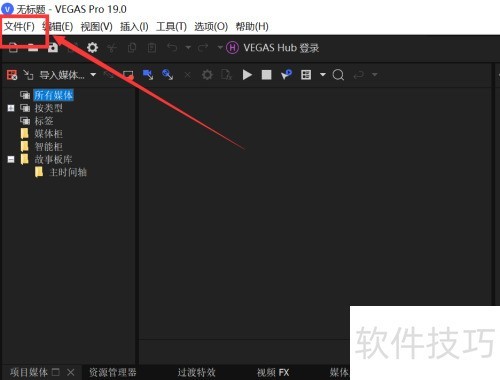Screen dimensions: 500x380
Task: Click the grayed back arrow in media toolbar
Action: click(359, 75)
